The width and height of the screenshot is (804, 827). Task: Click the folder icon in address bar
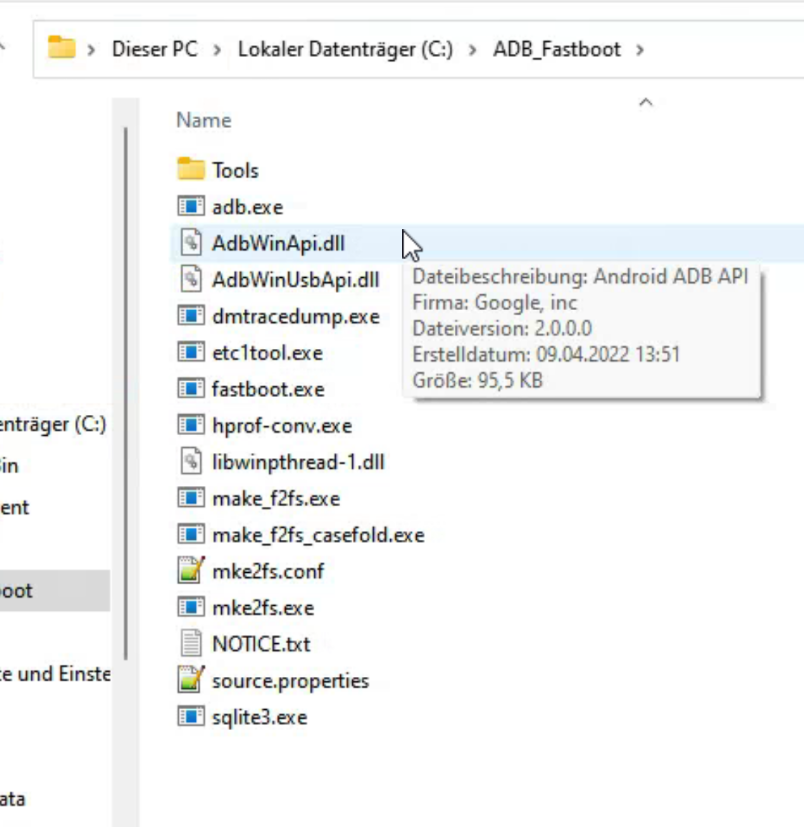[62, 48]
